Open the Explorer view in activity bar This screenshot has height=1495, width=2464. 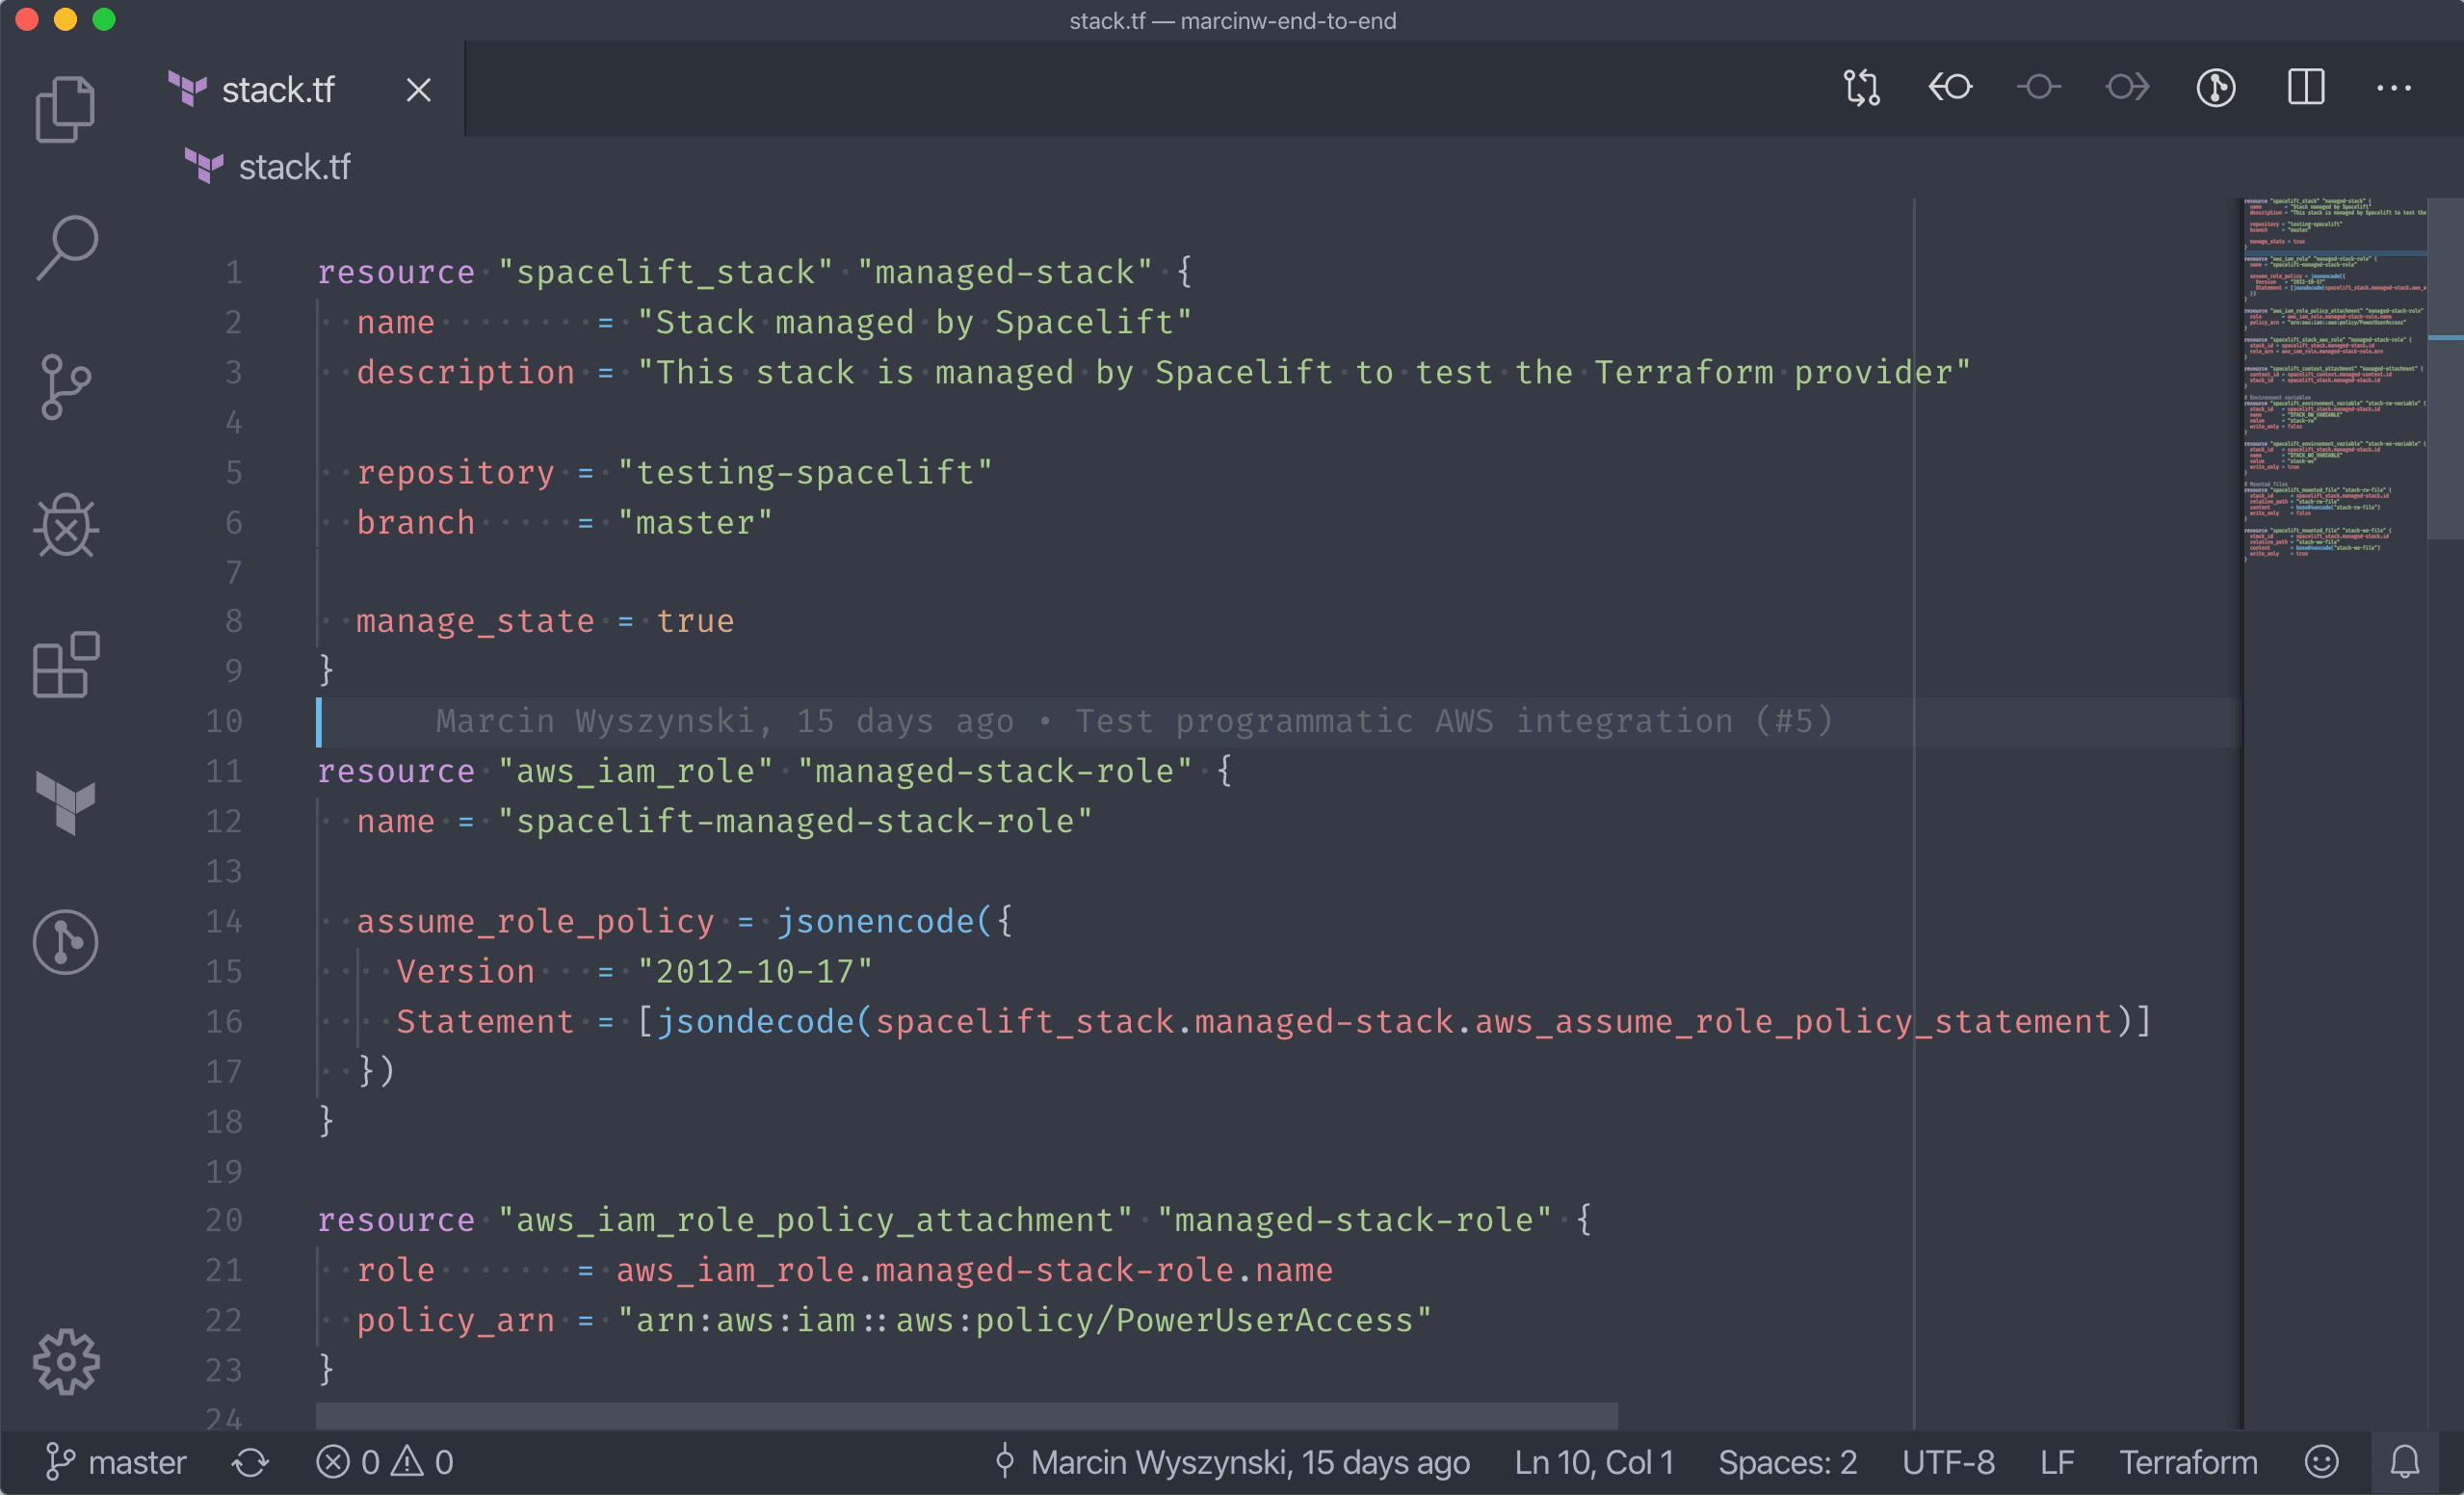(x=66, y=109)
